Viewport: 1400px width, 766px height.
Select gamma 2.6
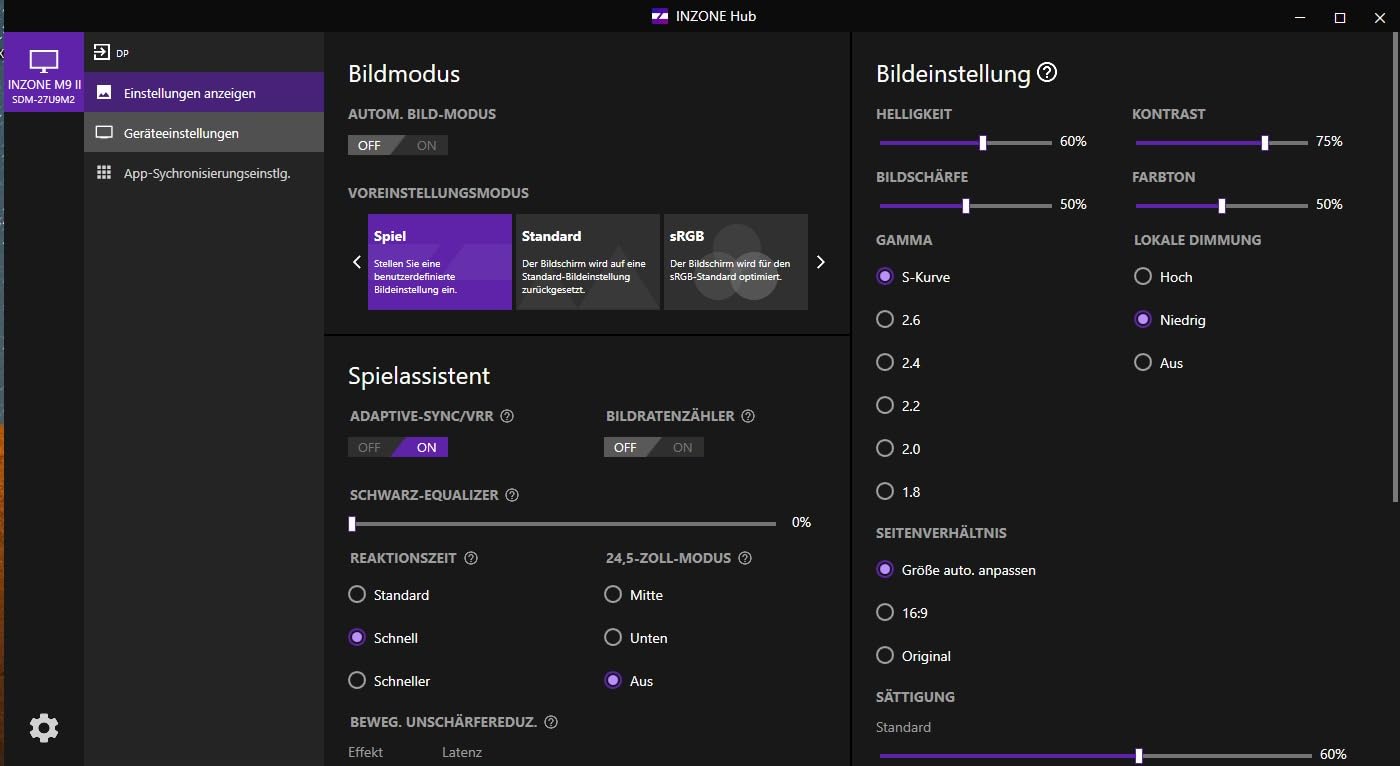[898, 320]
